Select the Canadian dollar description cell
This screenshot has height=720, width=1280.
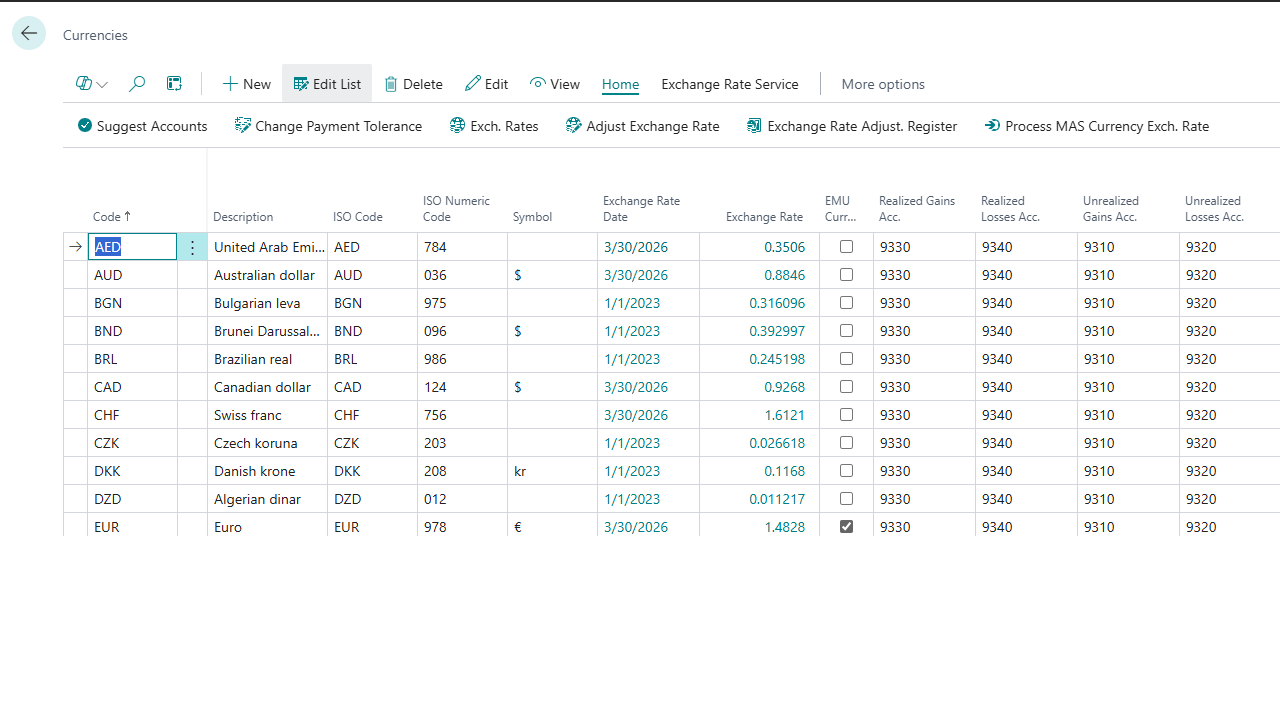tap(267, 387)
